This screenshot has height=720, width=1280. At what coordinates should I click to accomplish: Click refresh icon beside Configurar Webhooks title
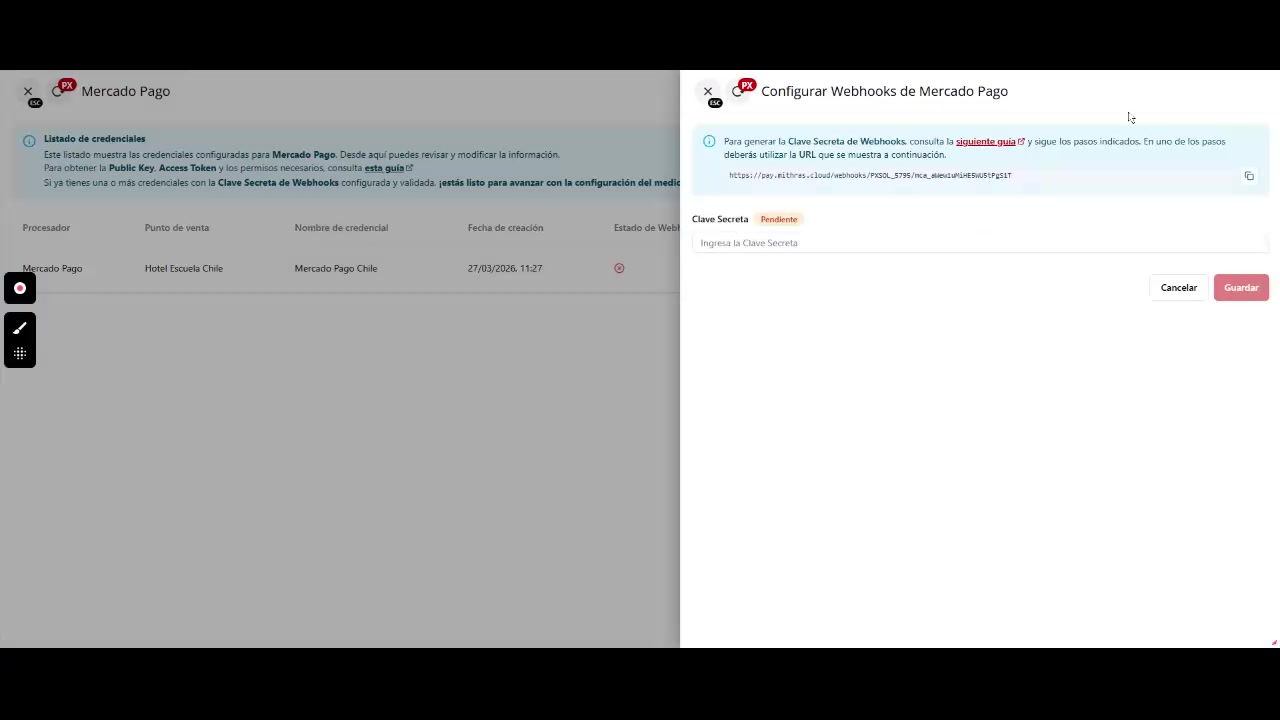coord(737,92)
